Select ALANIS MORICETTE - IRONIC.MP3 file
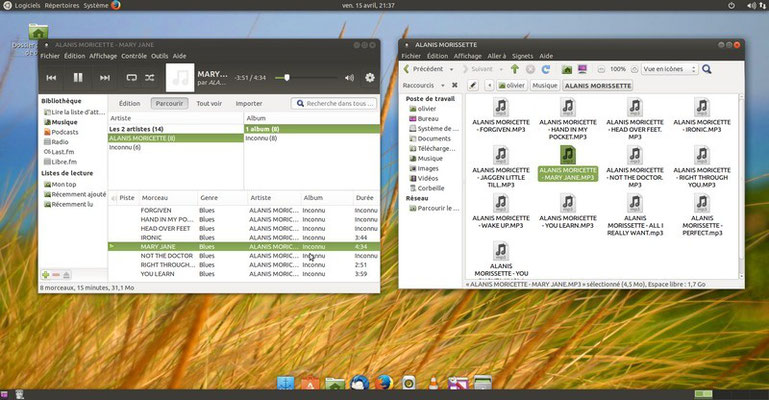This screenshot has height=400, width=769. (x=702, y=116)
